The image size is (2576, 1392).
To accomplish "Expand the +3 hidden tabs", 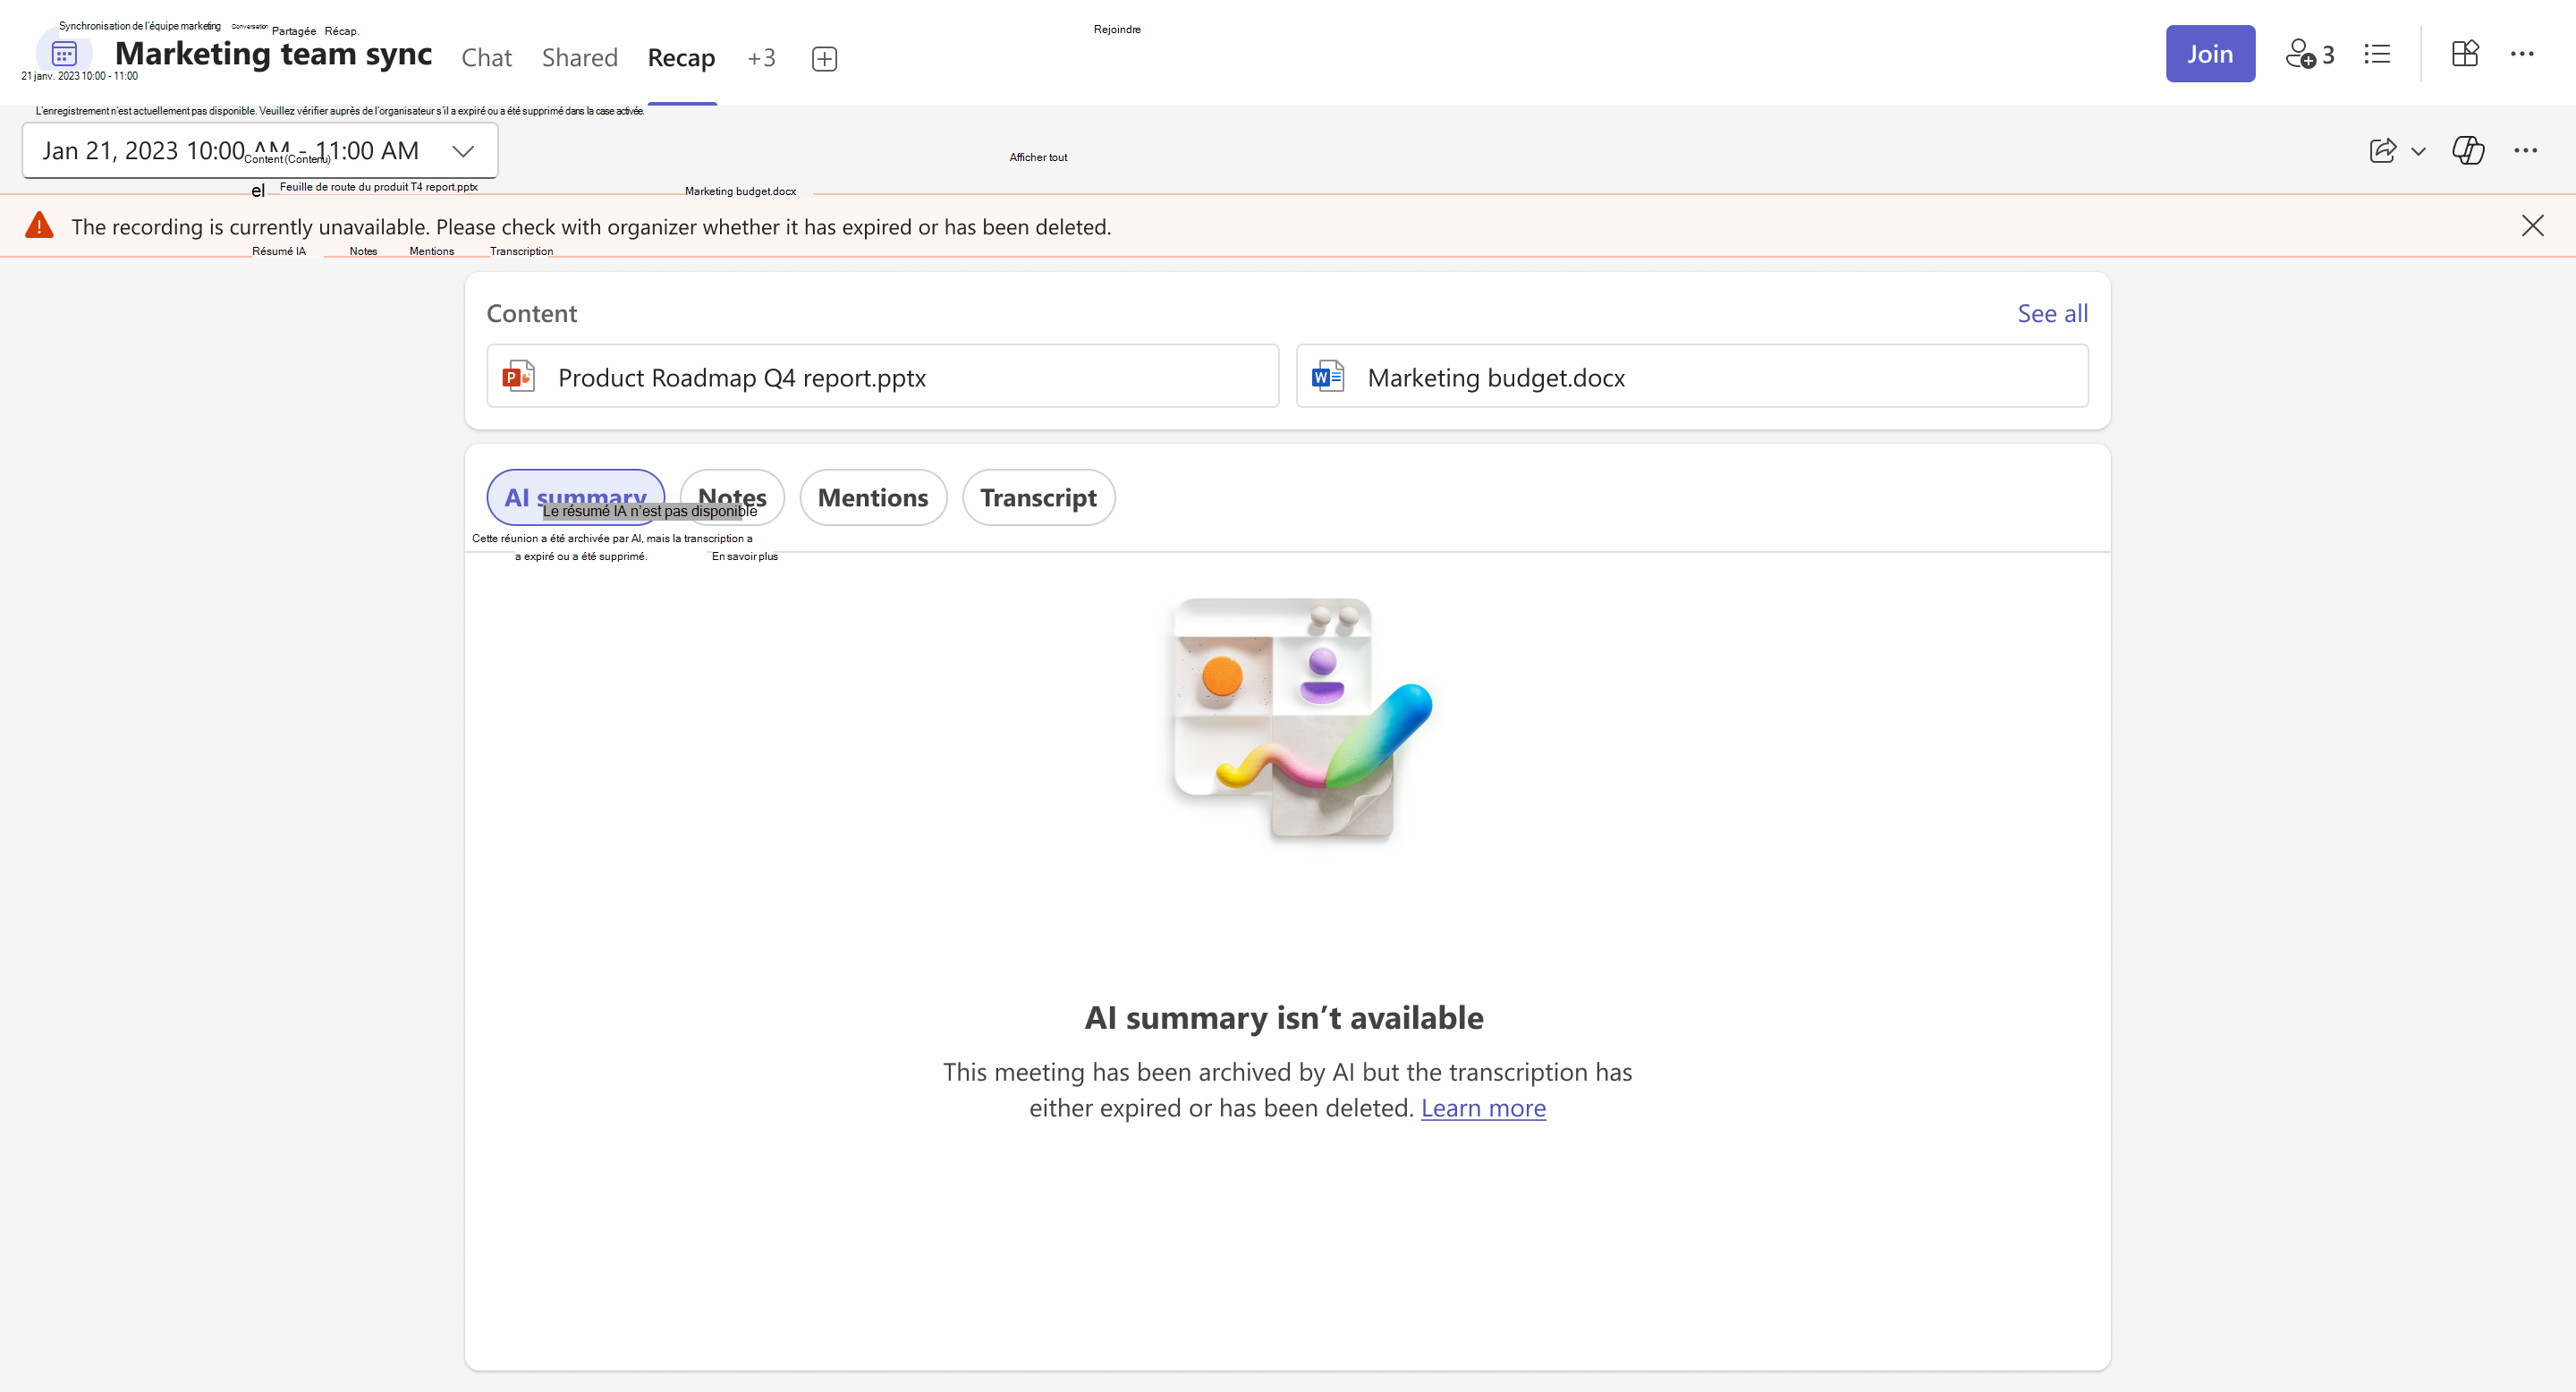I will pyautogui.click(x=761, y=58).
